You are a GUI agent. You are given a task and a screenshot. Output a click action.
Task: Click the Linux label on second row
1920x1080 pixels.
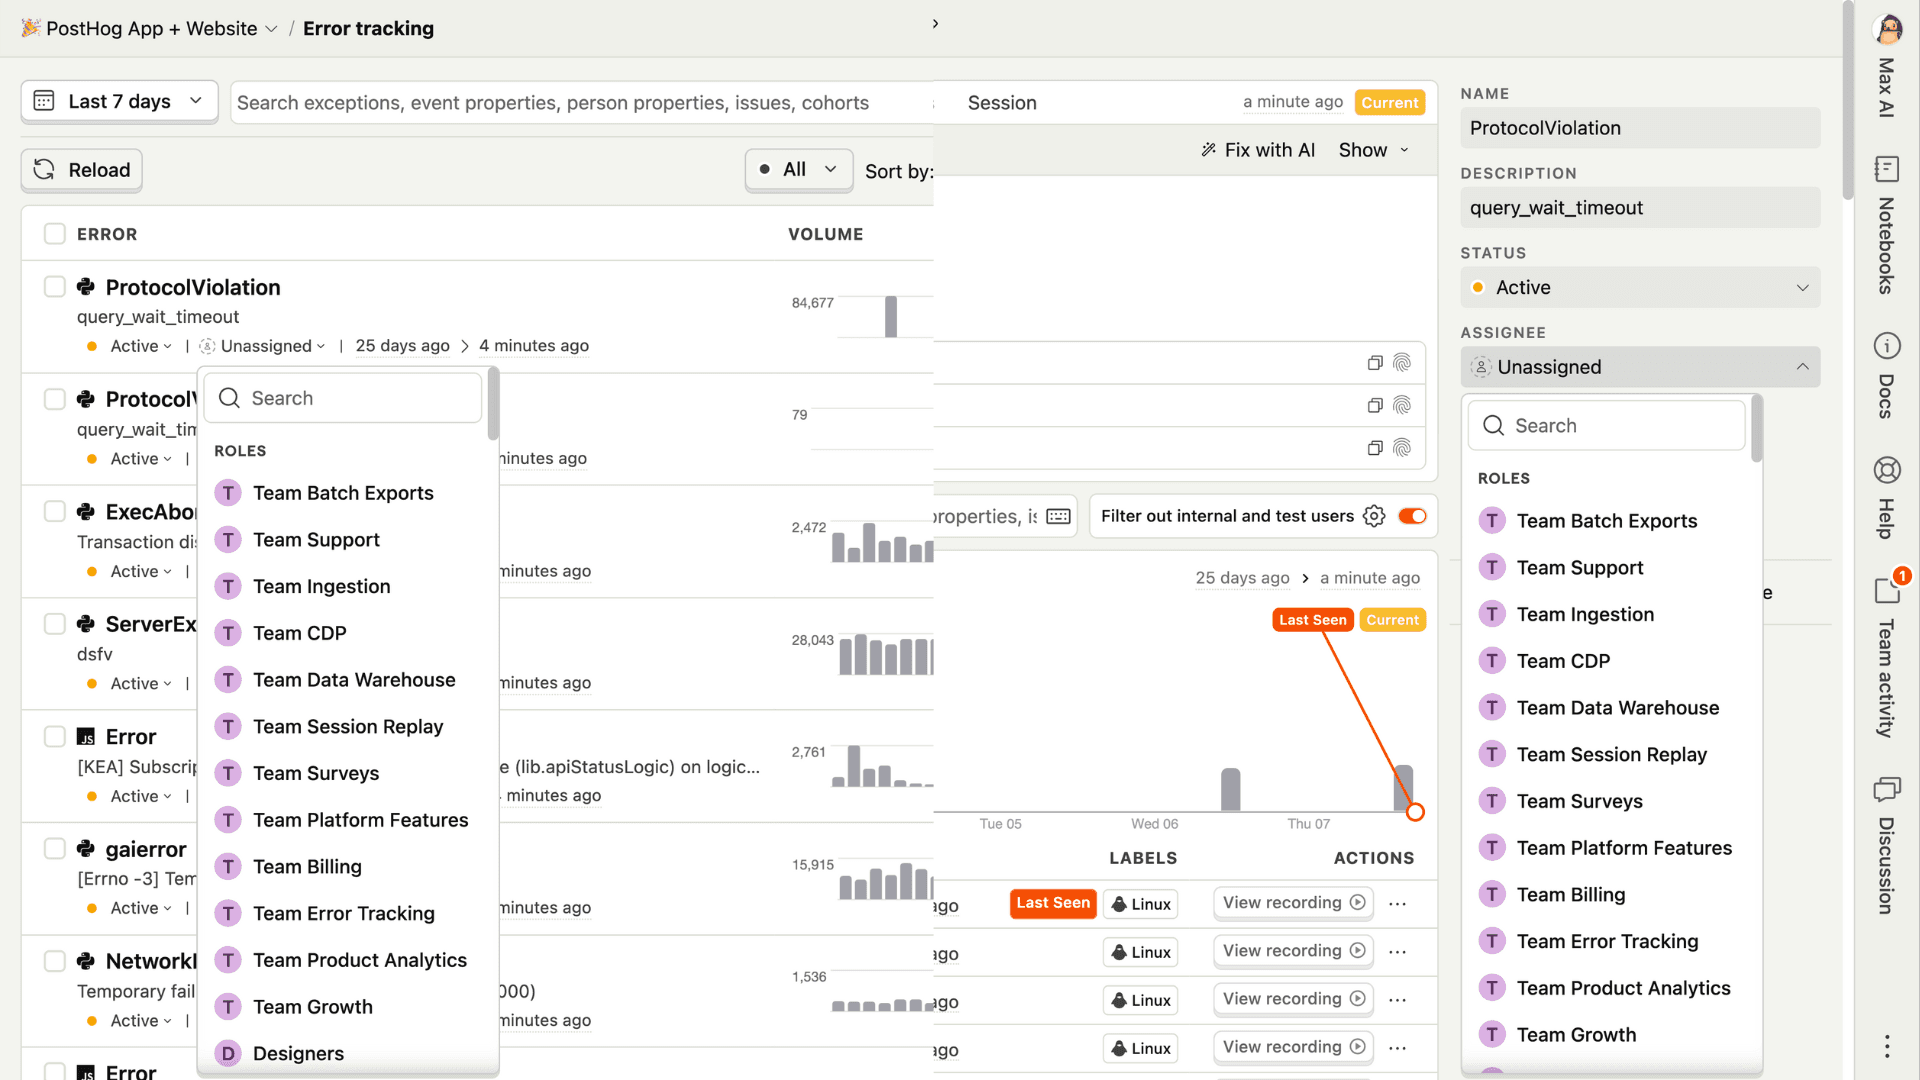pyautogui.click(x=1141, y=952)
